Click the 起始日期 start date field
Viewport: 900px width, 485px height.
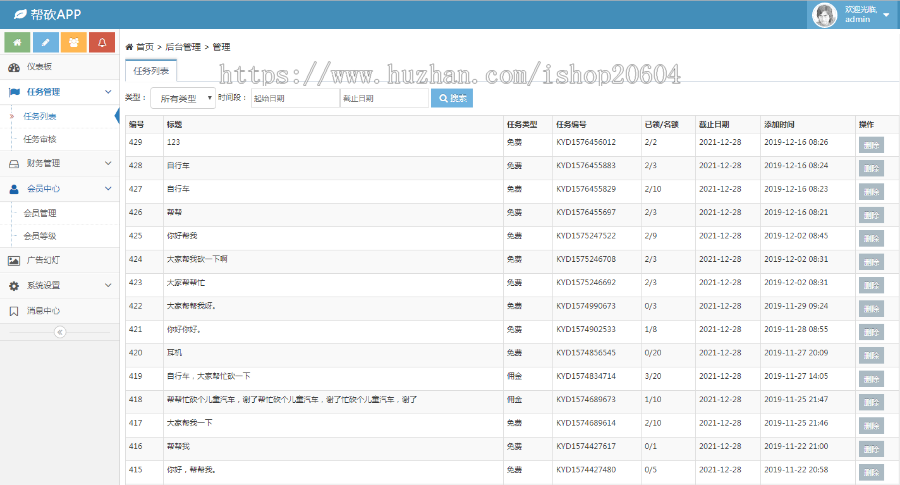(294, 98)
